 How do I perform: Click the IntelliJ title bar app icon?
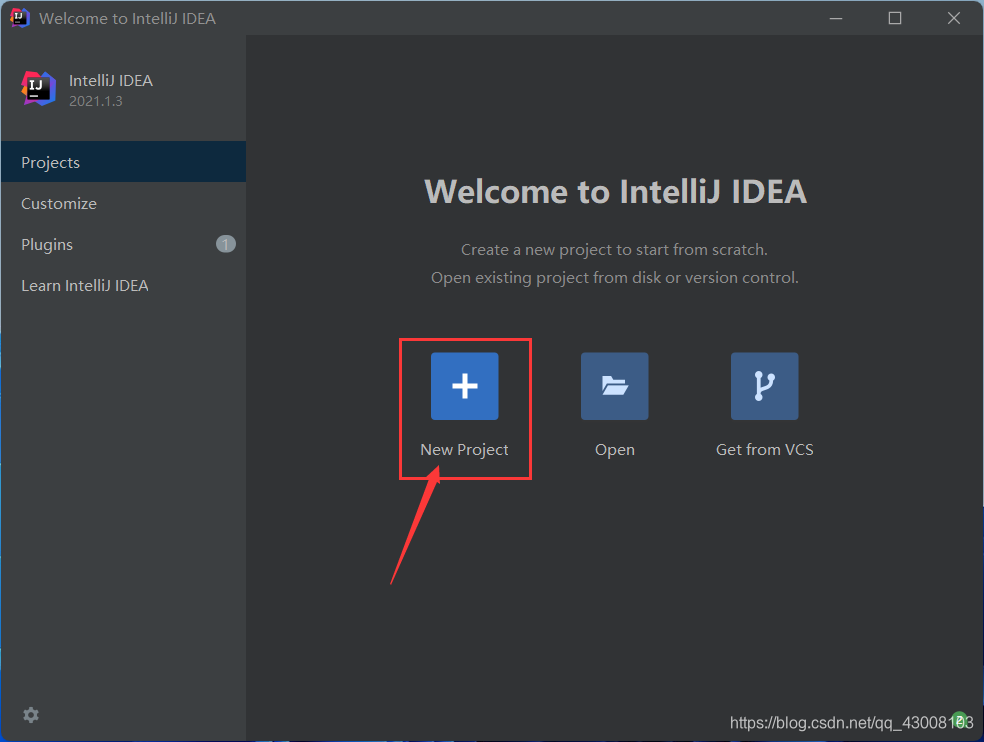[x=19, y=18]
